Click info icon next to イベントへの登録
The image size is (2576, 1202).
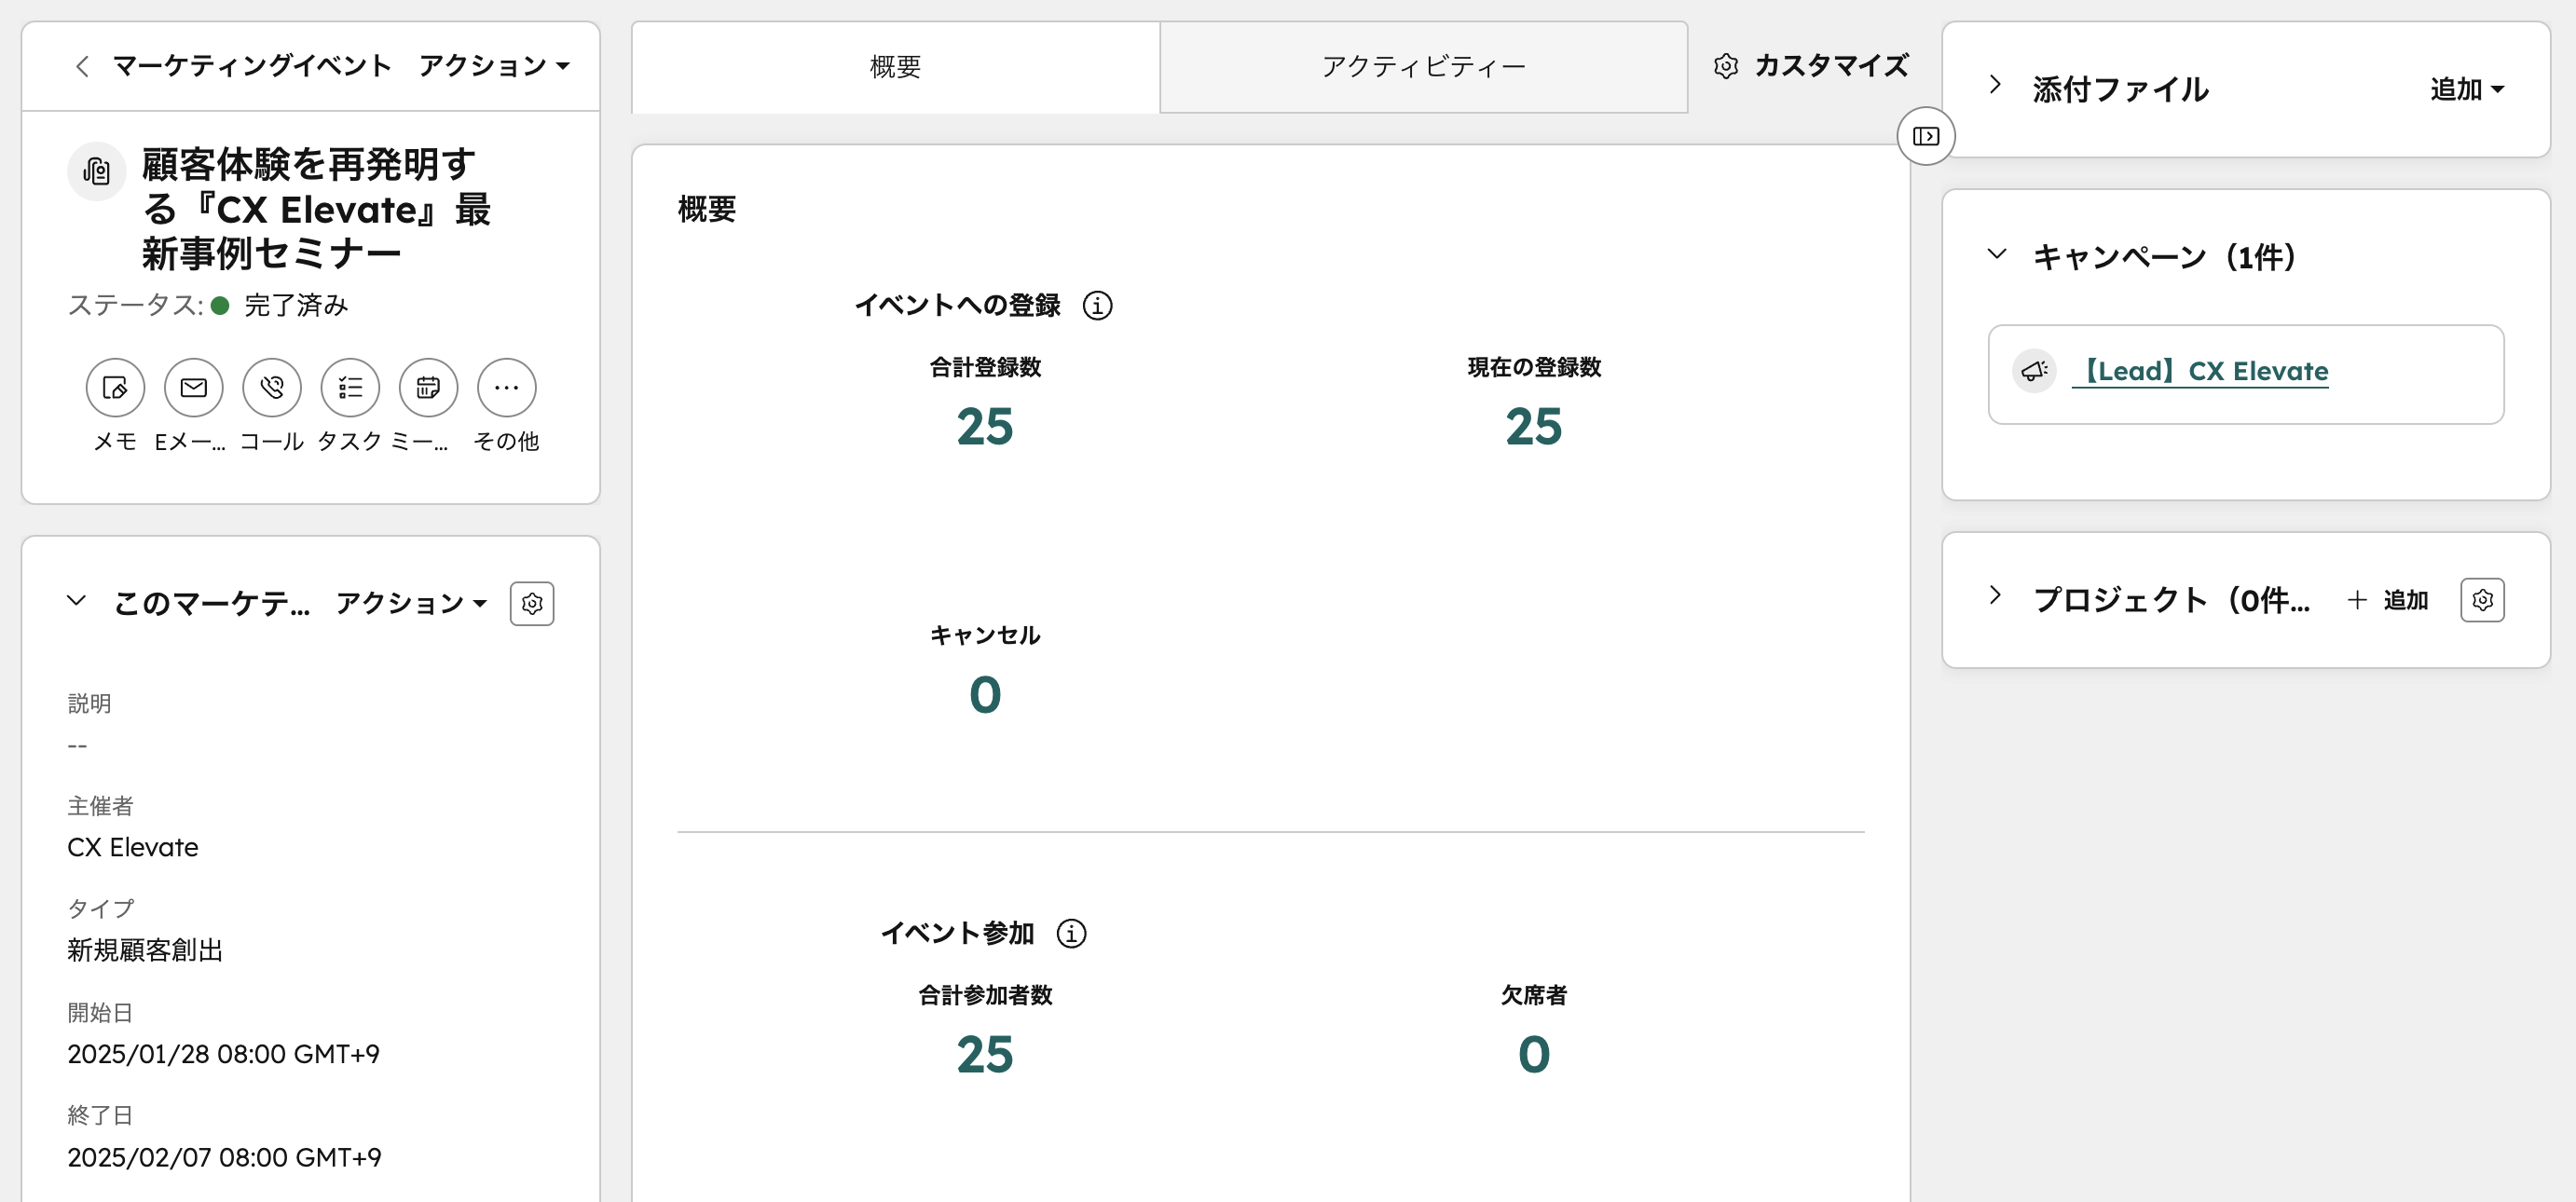pyautogui.click(x=1097, y=305)
